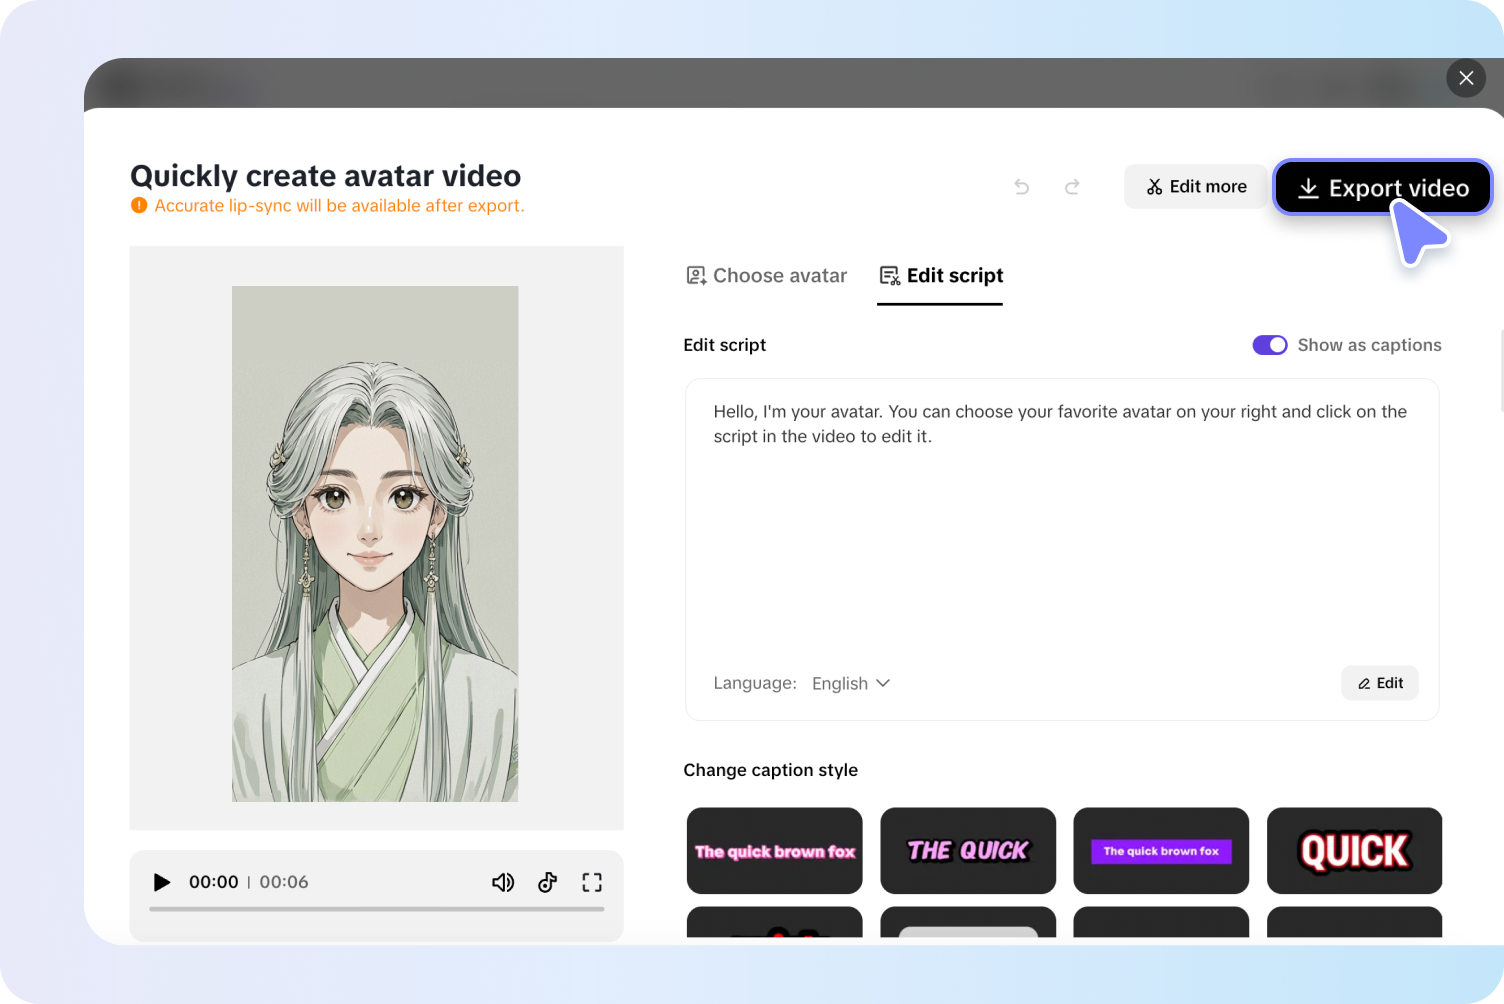Open the Language dropdown set to English
Viewport: 1504px width, 1004px height.
point(849,683)
